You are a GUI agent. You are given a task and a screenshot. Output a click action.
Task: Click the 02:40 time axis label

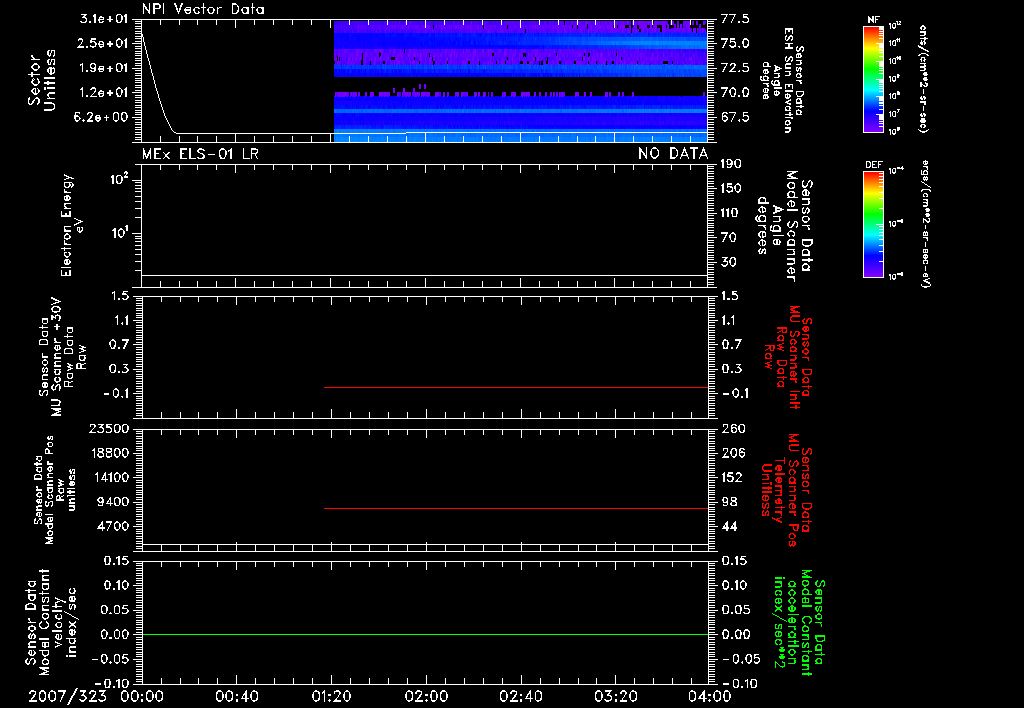(520, 696)
